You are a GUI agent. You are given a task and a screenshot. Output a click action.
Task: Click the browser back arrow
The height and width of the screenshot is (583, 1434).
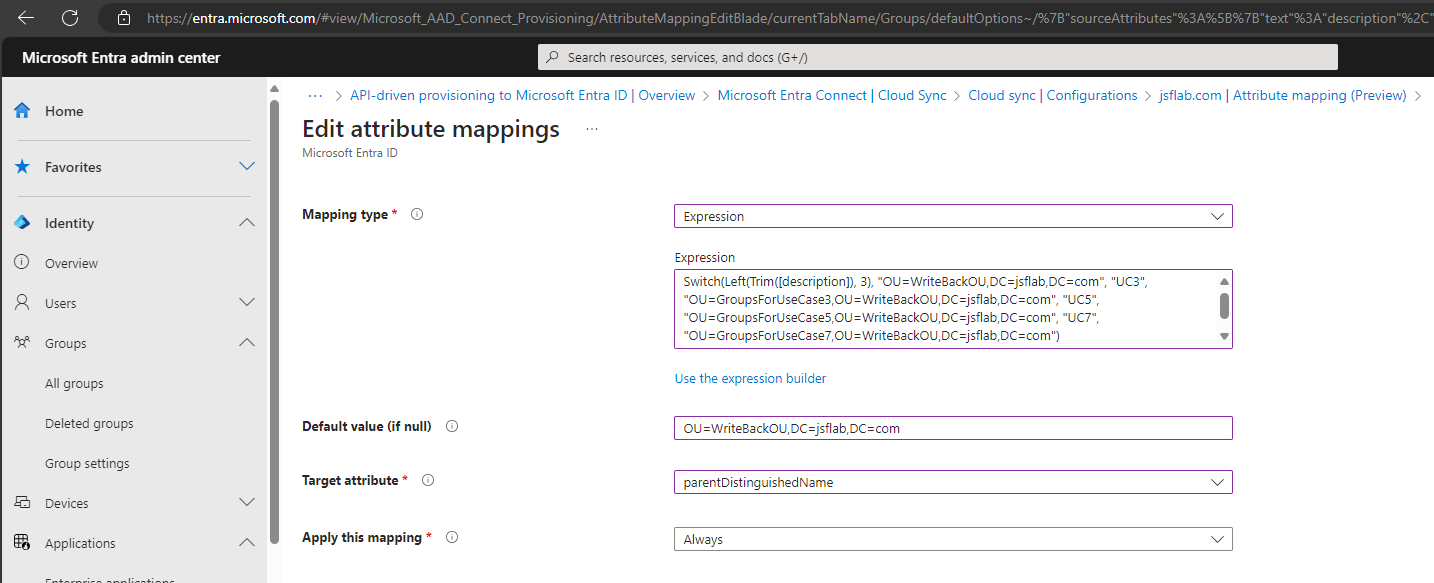(26, 17)
